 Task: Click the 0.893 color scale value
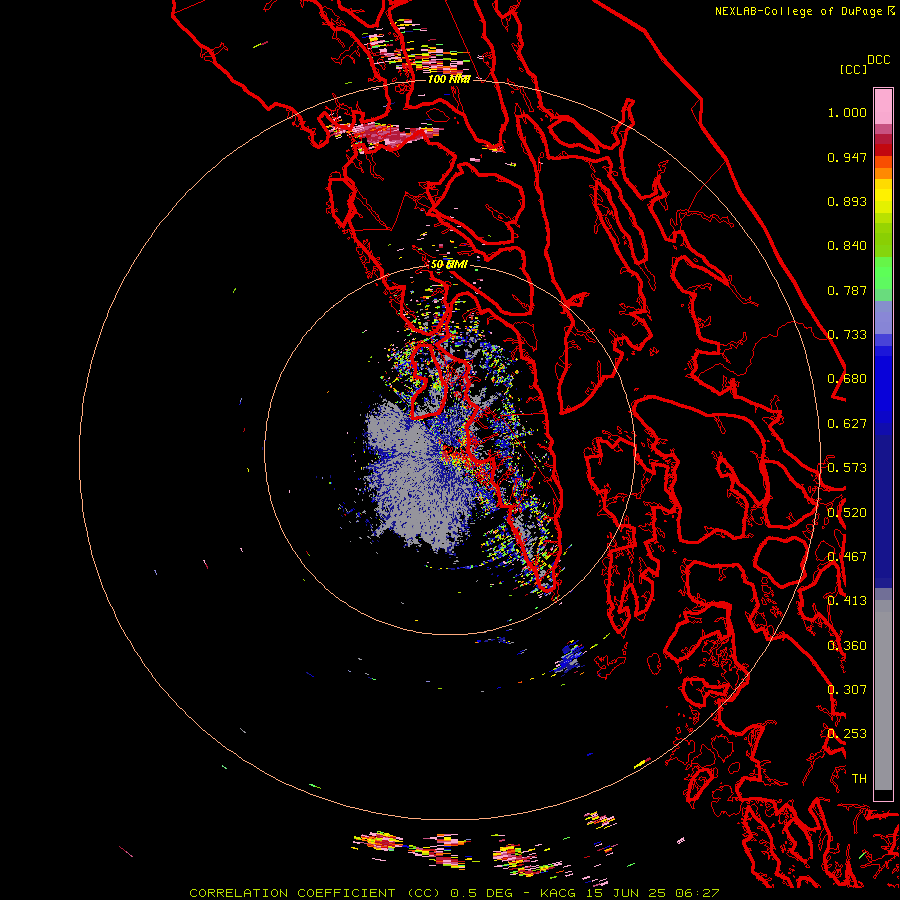847,201
